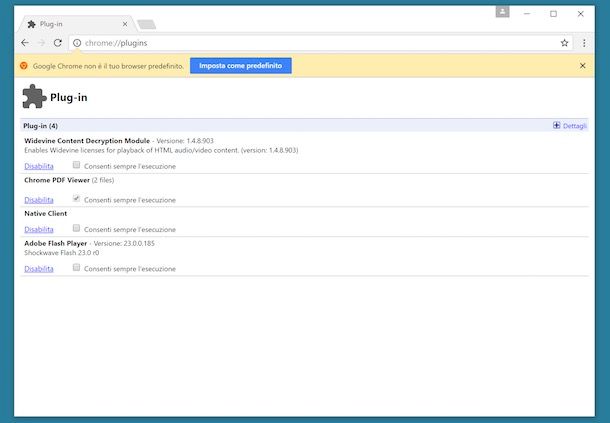The image size is (610, 423).
Task: Expand plugin details with Dettagli
Action: (x=570, y=126)
